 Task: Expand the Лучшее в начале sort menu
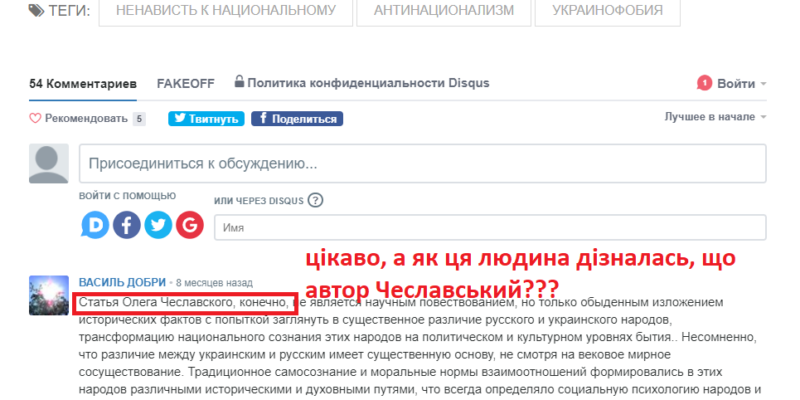715,117
